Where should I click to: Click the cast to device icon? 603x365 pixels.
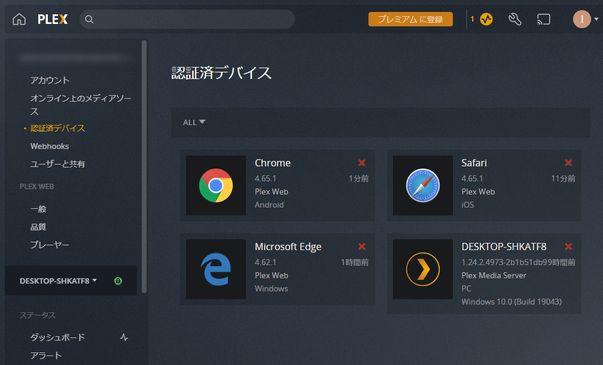click(x=543, y=19)
